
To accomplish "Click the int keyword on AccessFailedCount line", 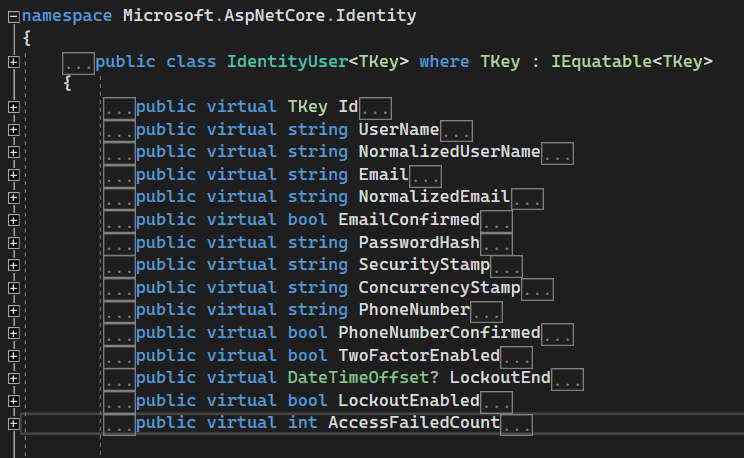I will pyautogui.click(x=303, y=422).
